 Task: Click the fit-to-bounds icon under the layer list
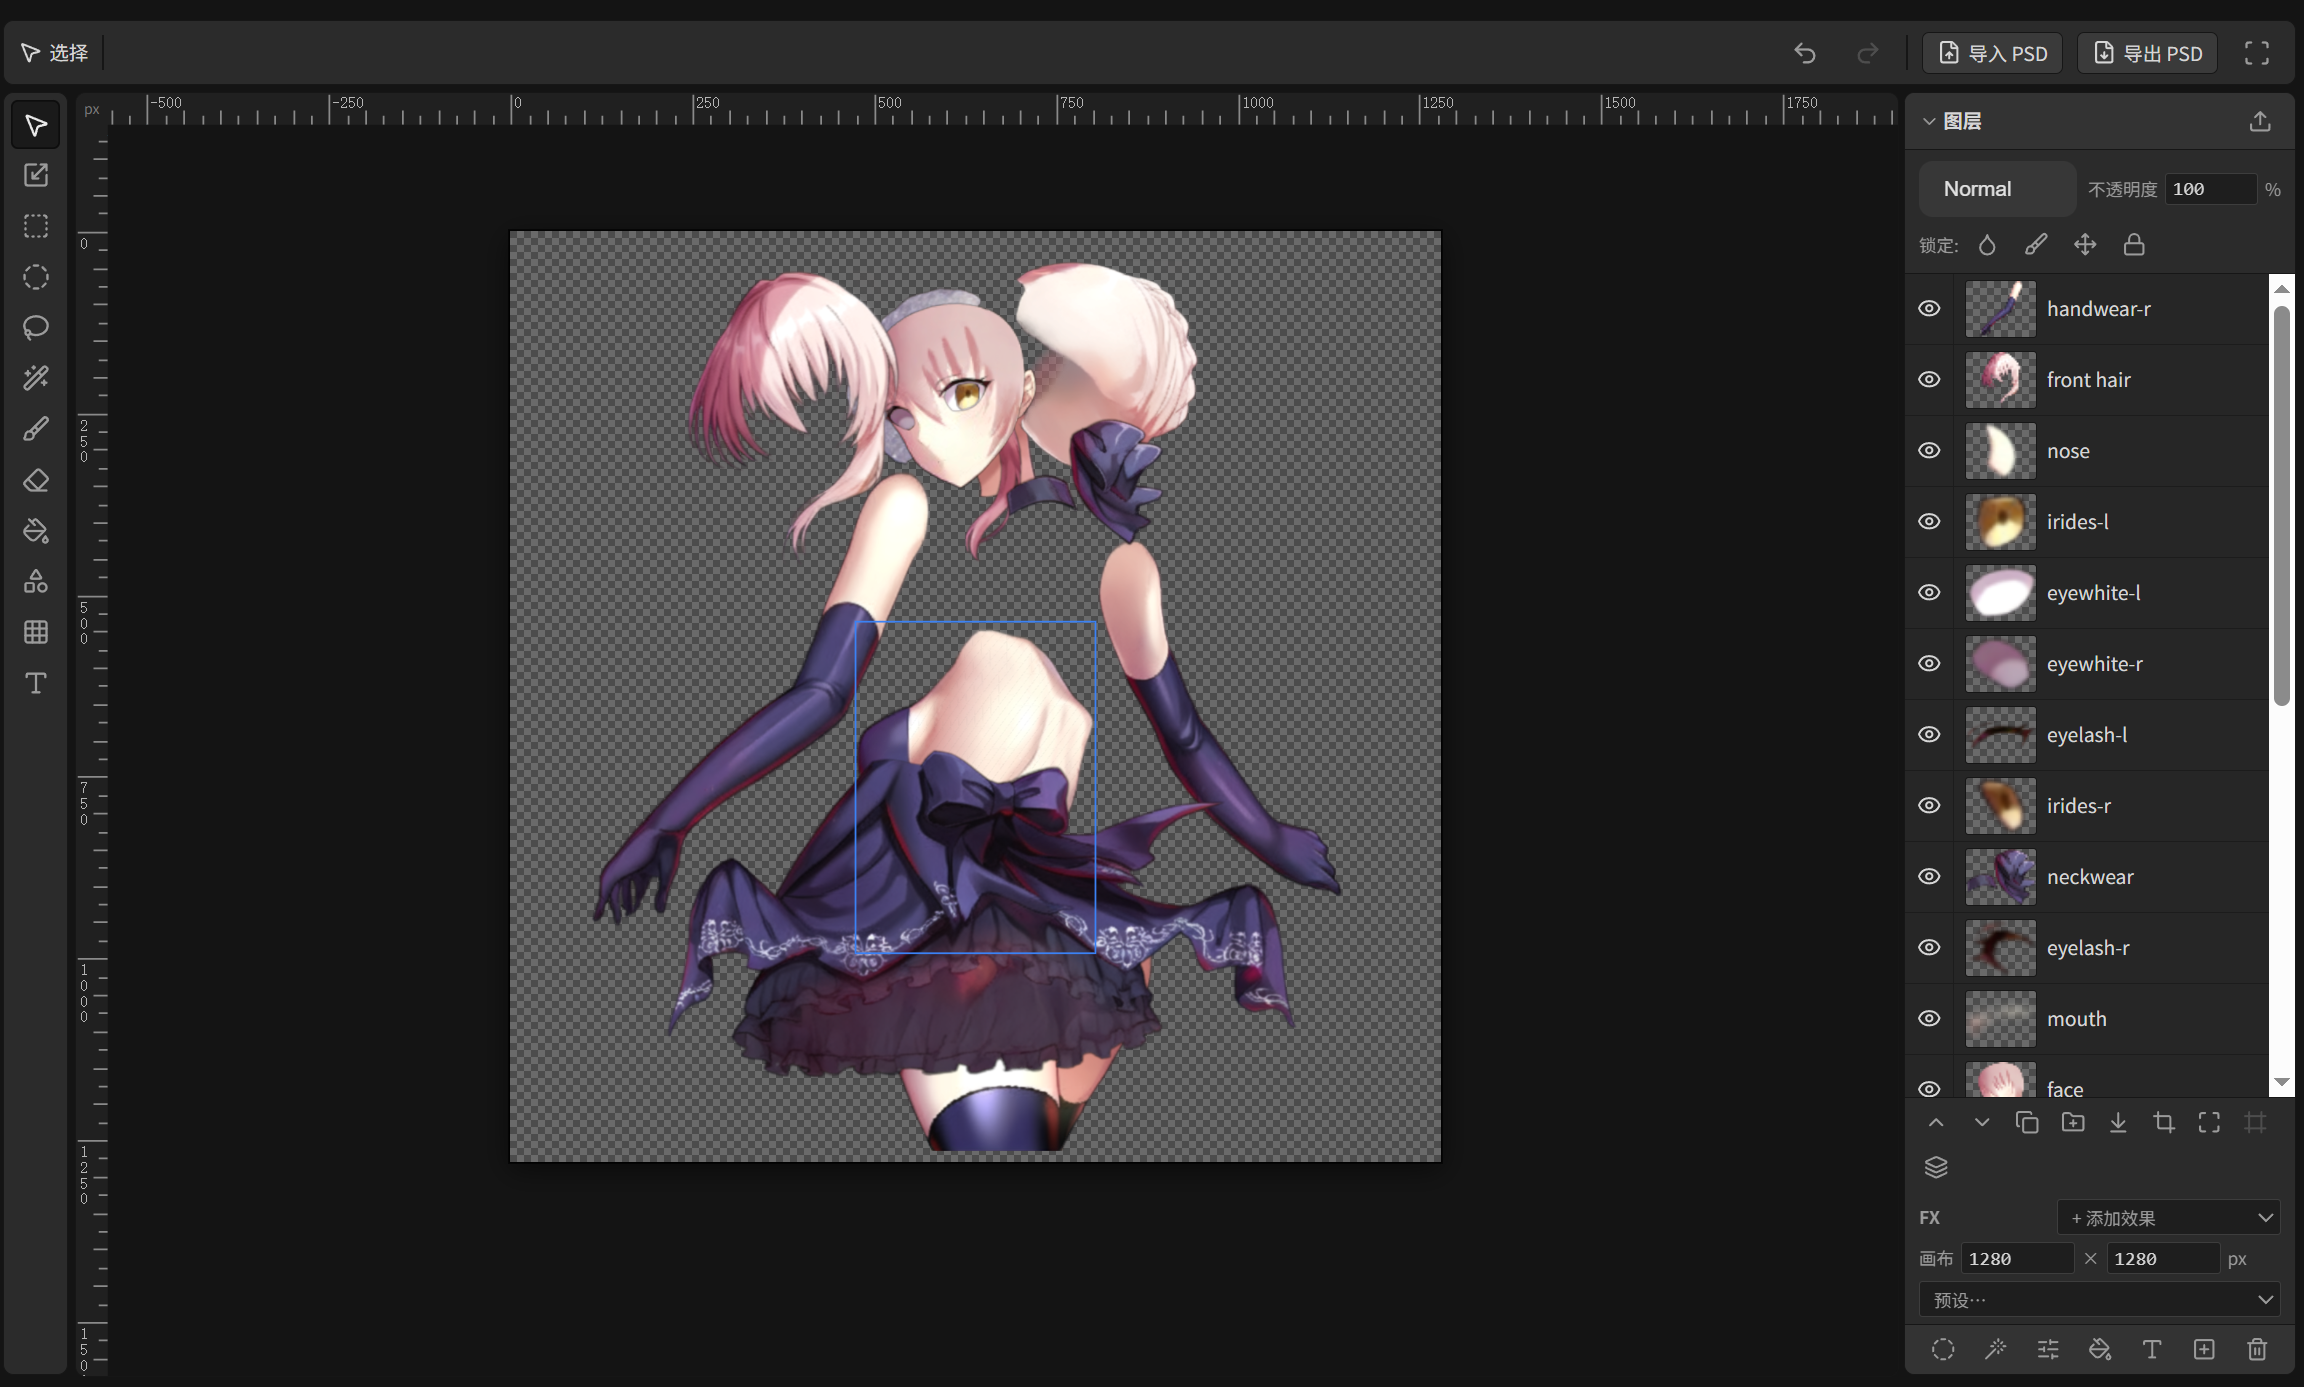(x=2209, y=1123)
